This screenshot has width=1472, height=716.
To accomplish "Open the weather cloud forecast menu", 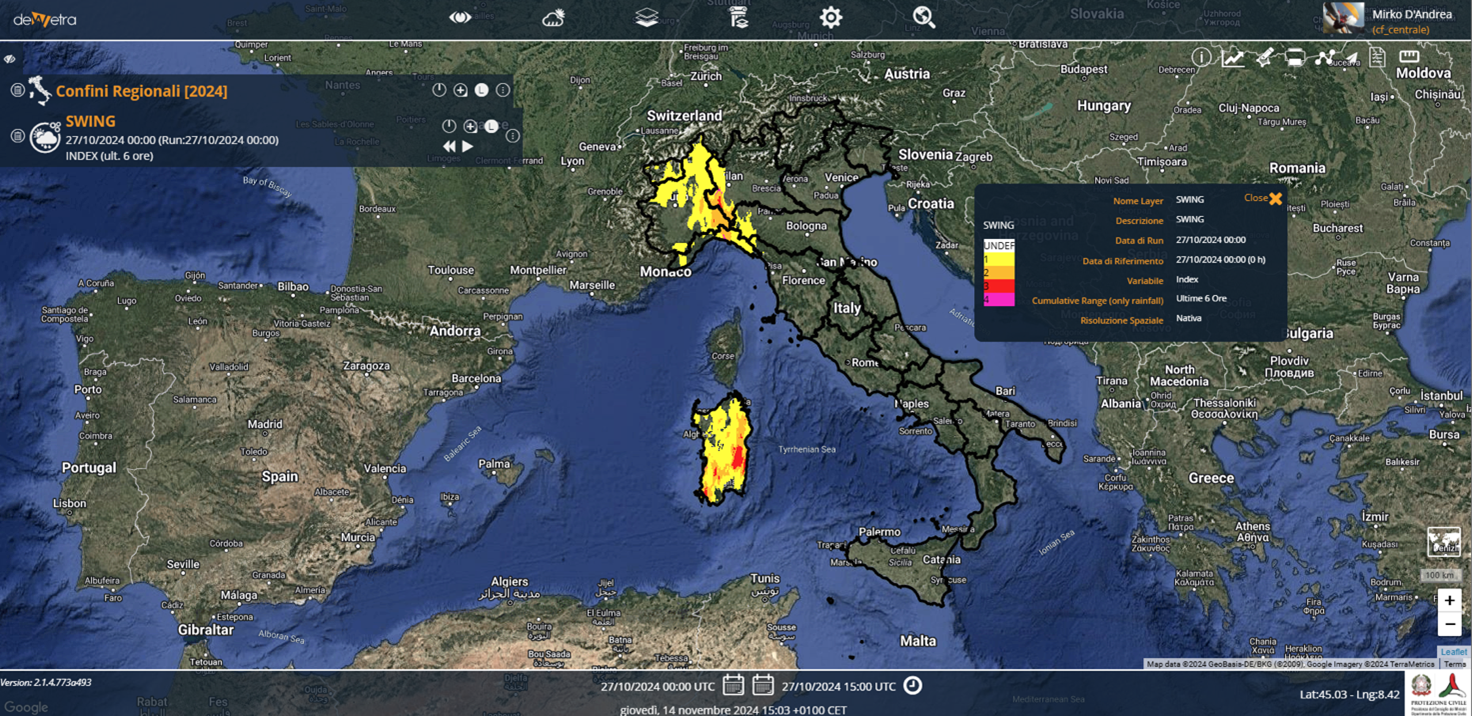I will [x=553, y=18].
